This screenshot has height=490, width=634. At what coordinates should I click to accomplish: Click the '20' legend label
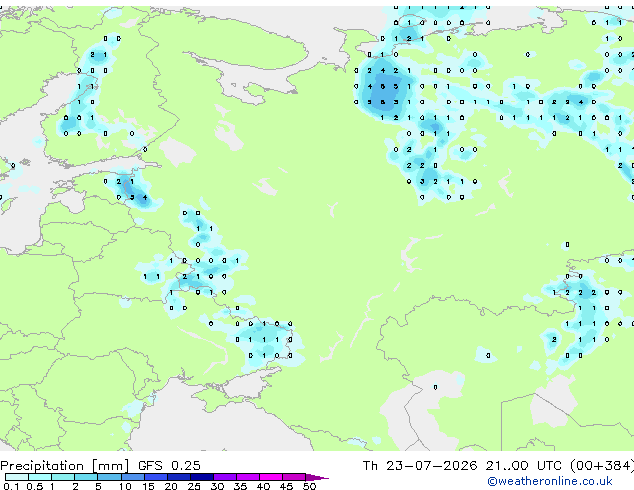171,486
